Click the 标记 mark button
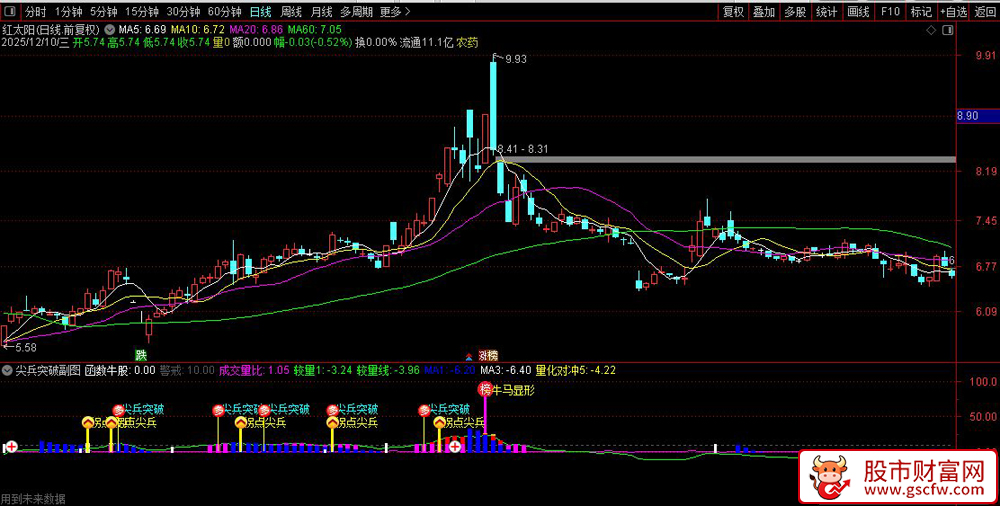 click(922, 11)
